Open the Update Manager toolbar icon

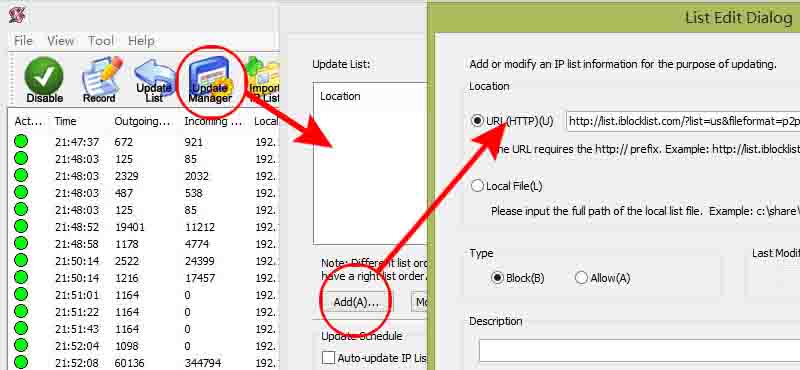[x=210, y=80]
